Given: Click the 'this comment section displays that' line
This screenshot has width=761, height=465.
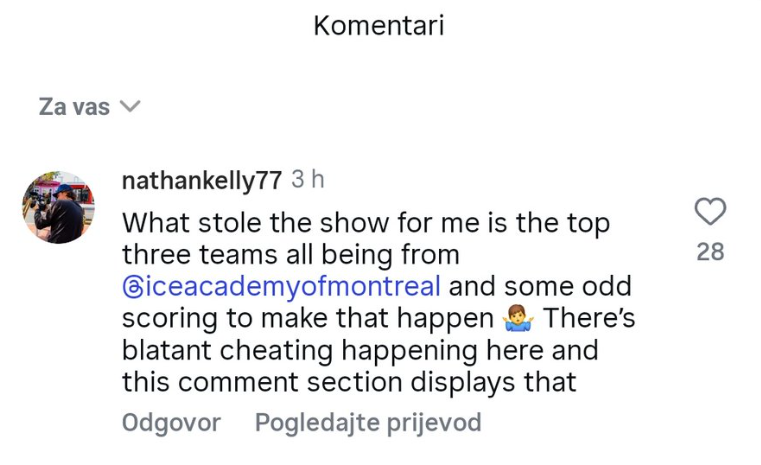Looking at the screenshot, I should click(349, 383).
